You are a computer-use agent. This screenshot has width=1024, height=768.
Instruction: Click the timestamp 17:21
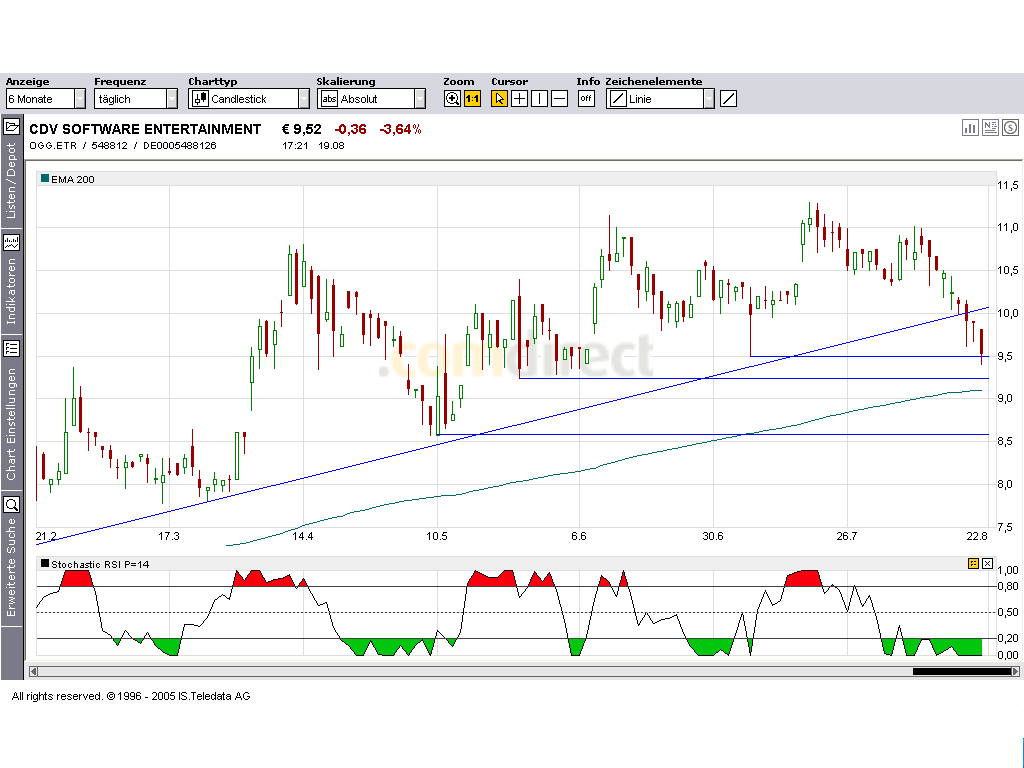(x=295, y=146)
